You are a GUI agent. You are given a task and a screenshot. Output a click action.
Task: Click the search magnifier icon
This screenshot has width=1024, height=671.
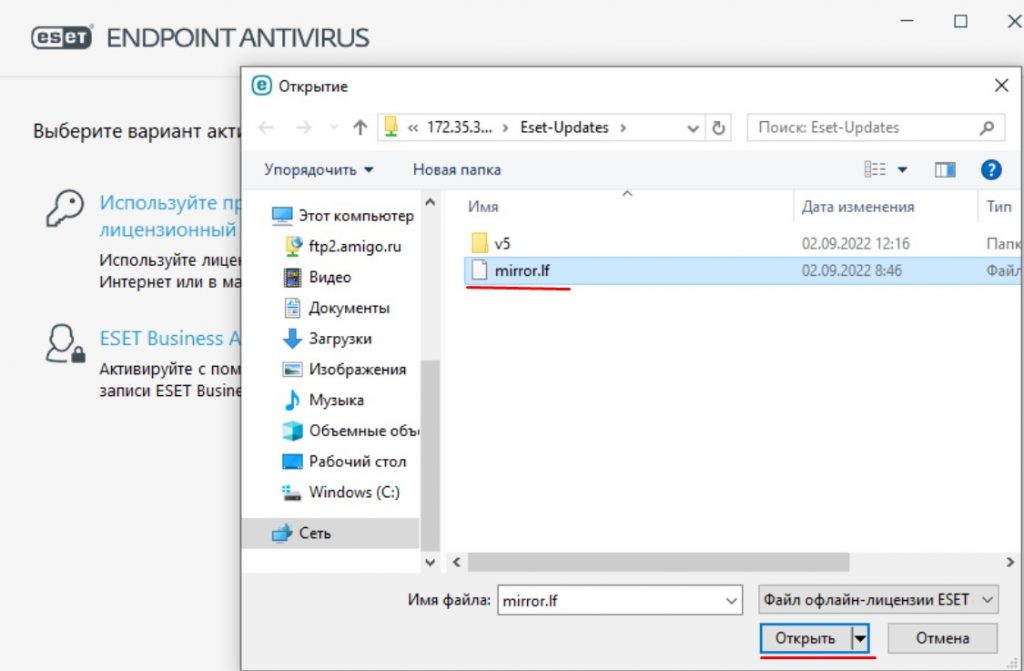pos(986,128)
